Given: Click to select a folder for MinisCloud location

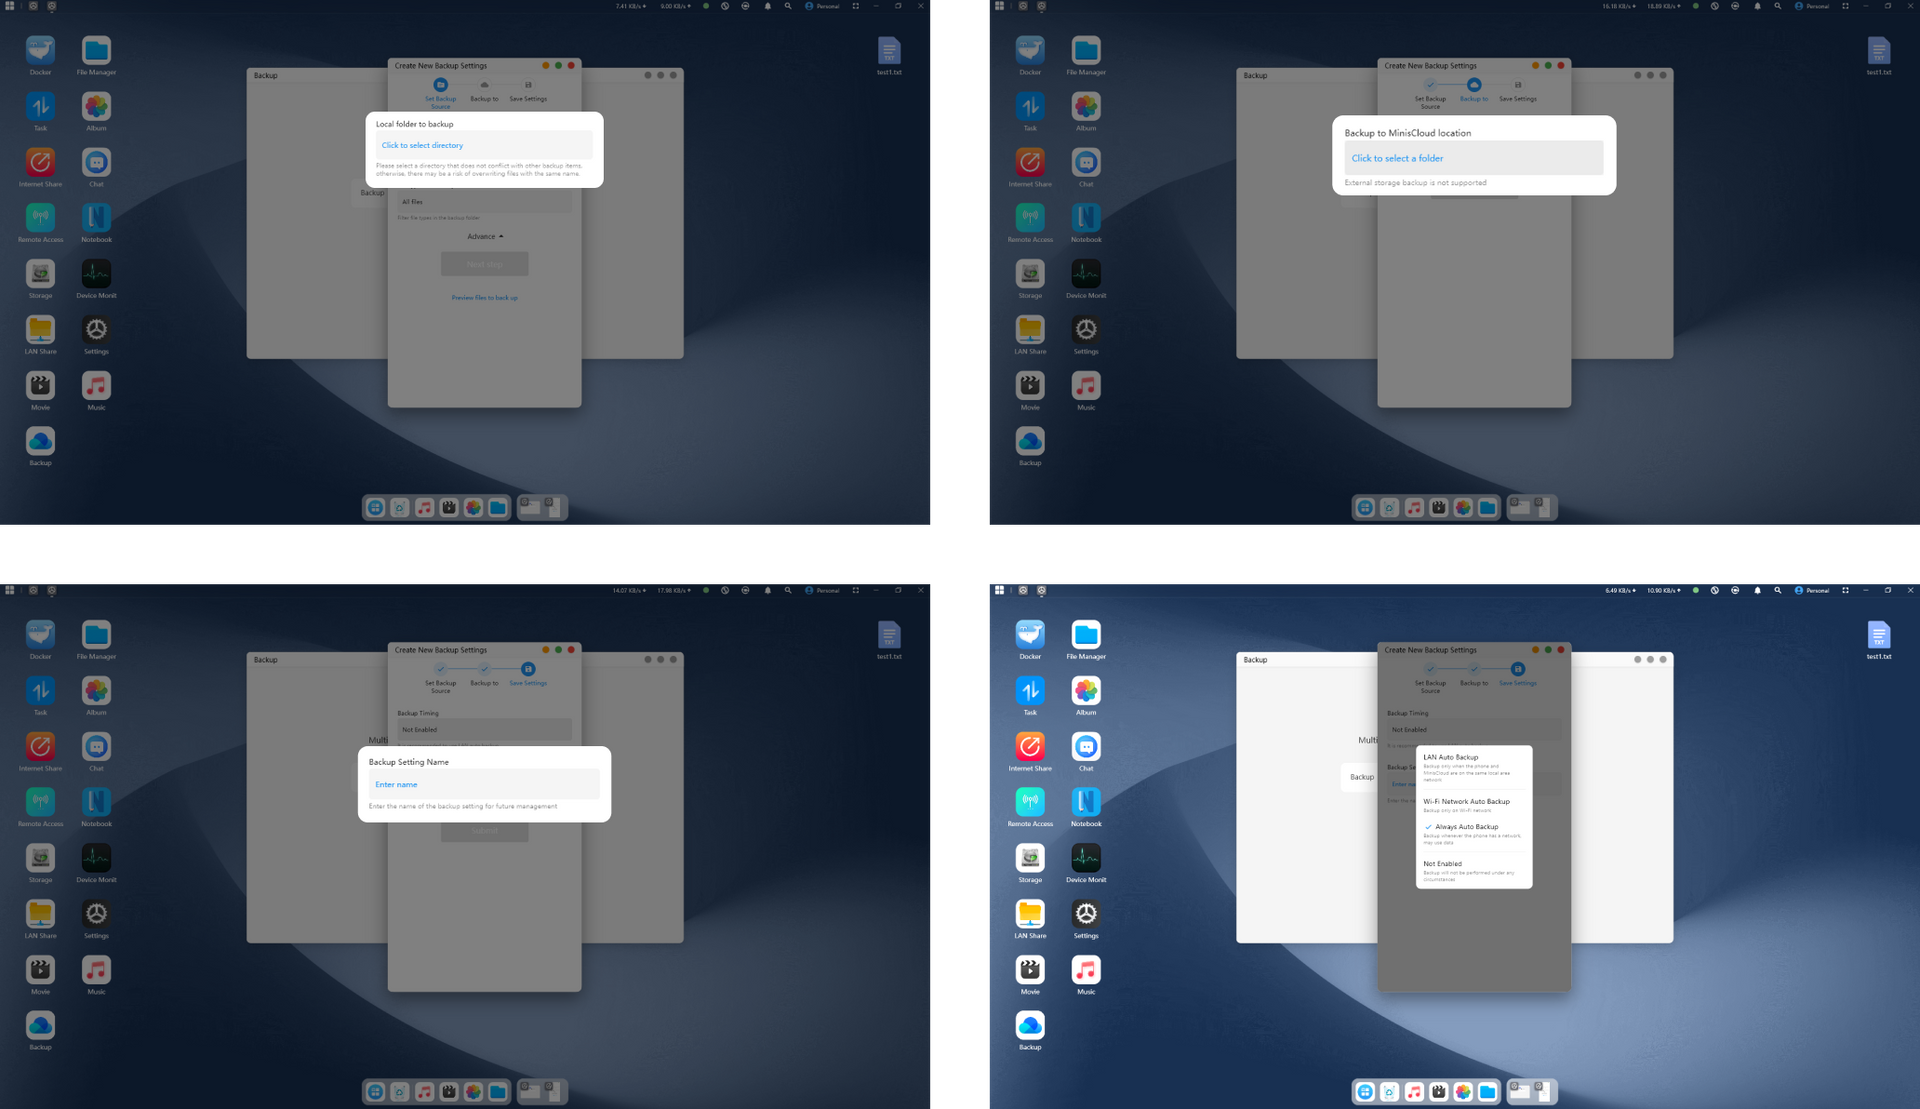Looking at the screenshot, I should pyautogui.click(x=1397, y=158).
